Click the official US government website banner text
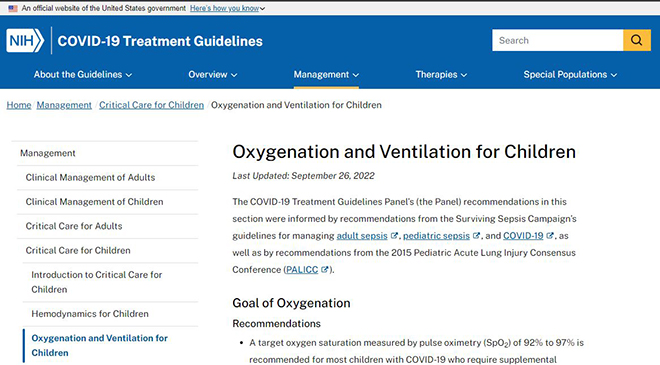Screen dimensions: 660x365 104,8
